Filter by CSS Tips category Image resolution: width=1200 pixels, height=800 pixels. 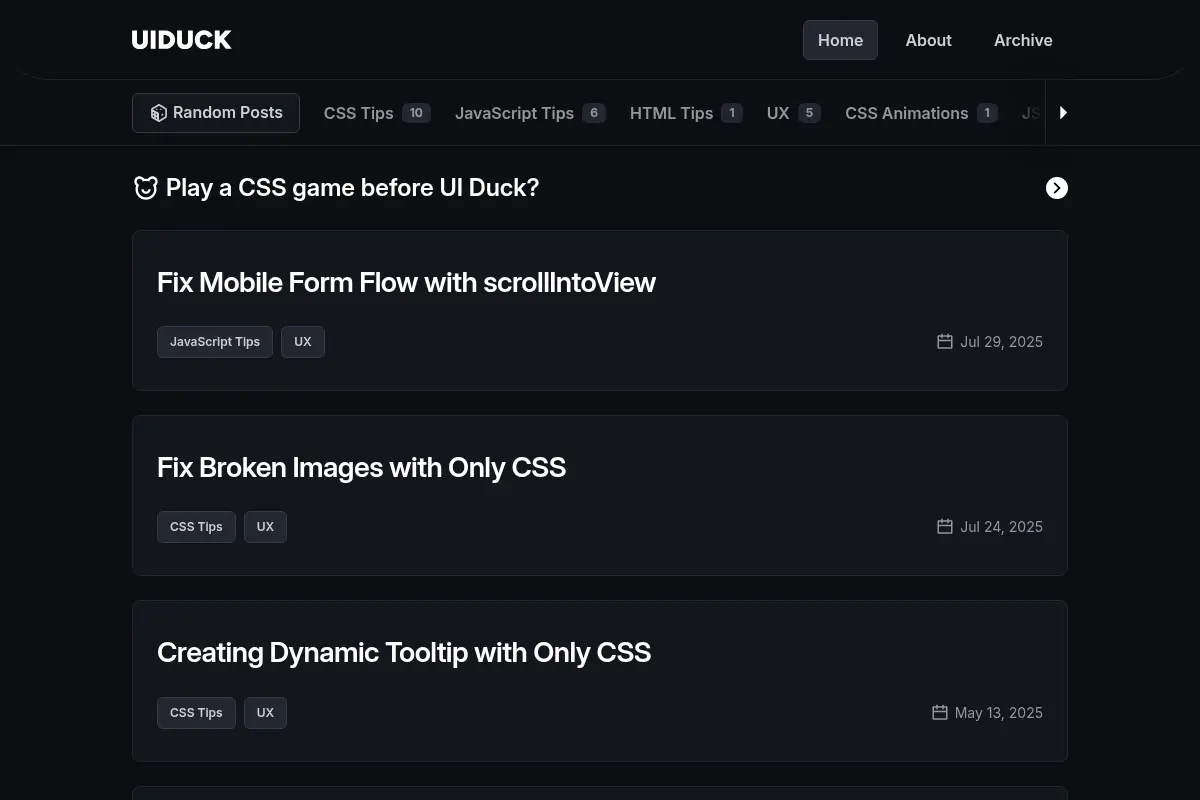[x=377, y=113]
